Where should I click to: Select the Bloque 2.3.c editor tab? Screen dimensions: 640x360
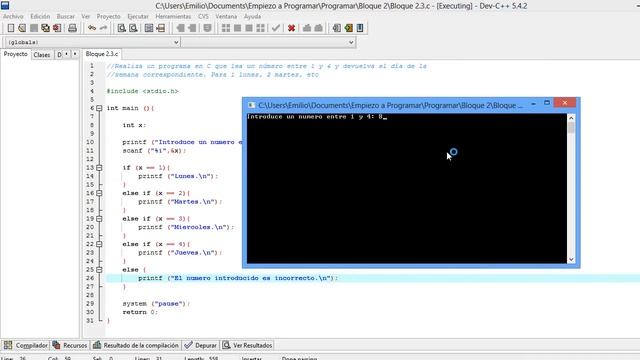pos(102,54)
